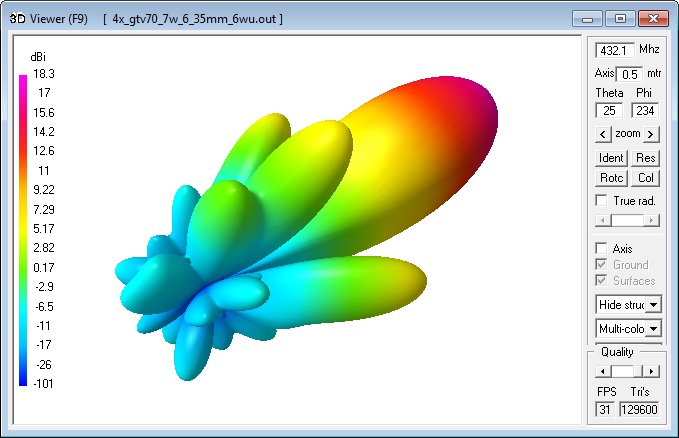Maximize the 3D Viewer window

(620, 19)
